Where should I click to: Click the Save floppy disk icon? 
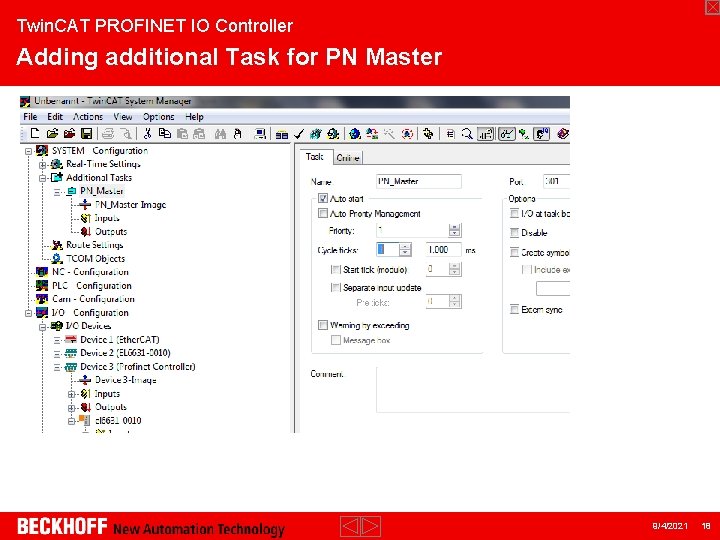point(86,134)
